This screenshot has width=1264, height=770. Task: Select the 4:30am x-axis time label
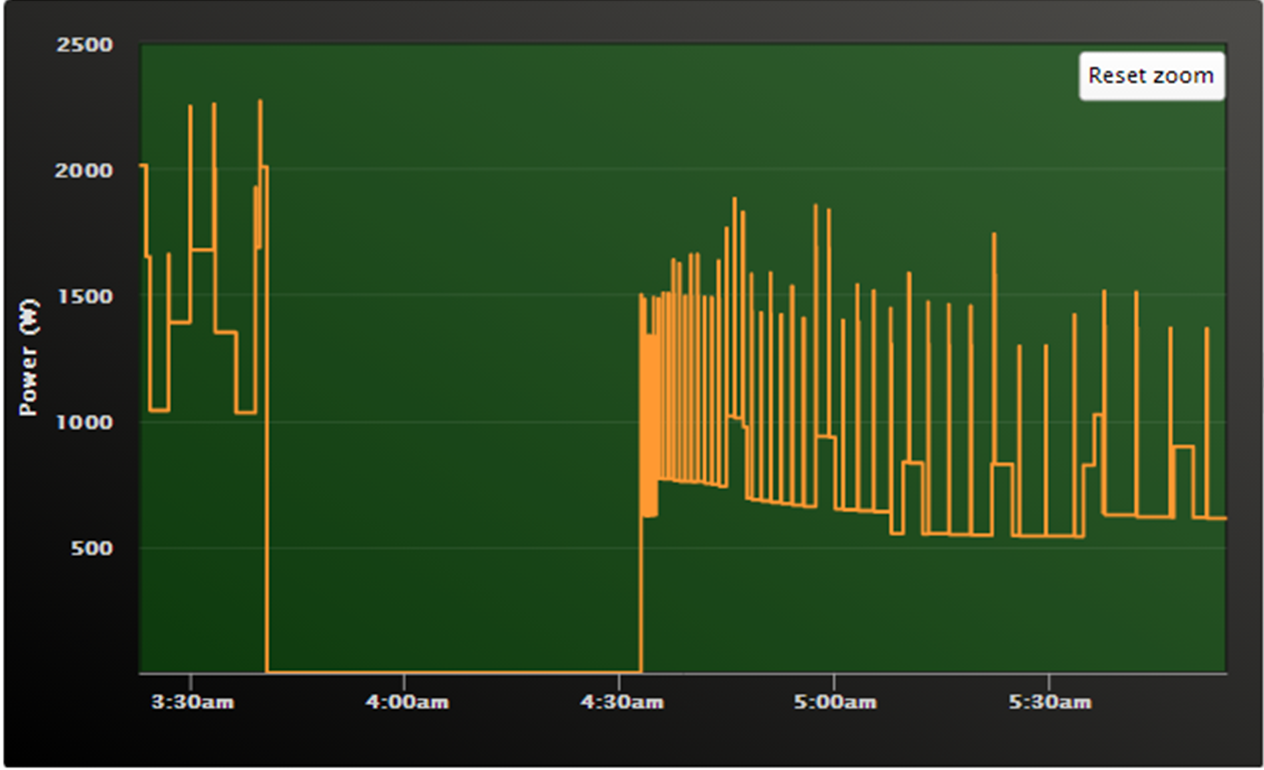(x=621, y=701)
